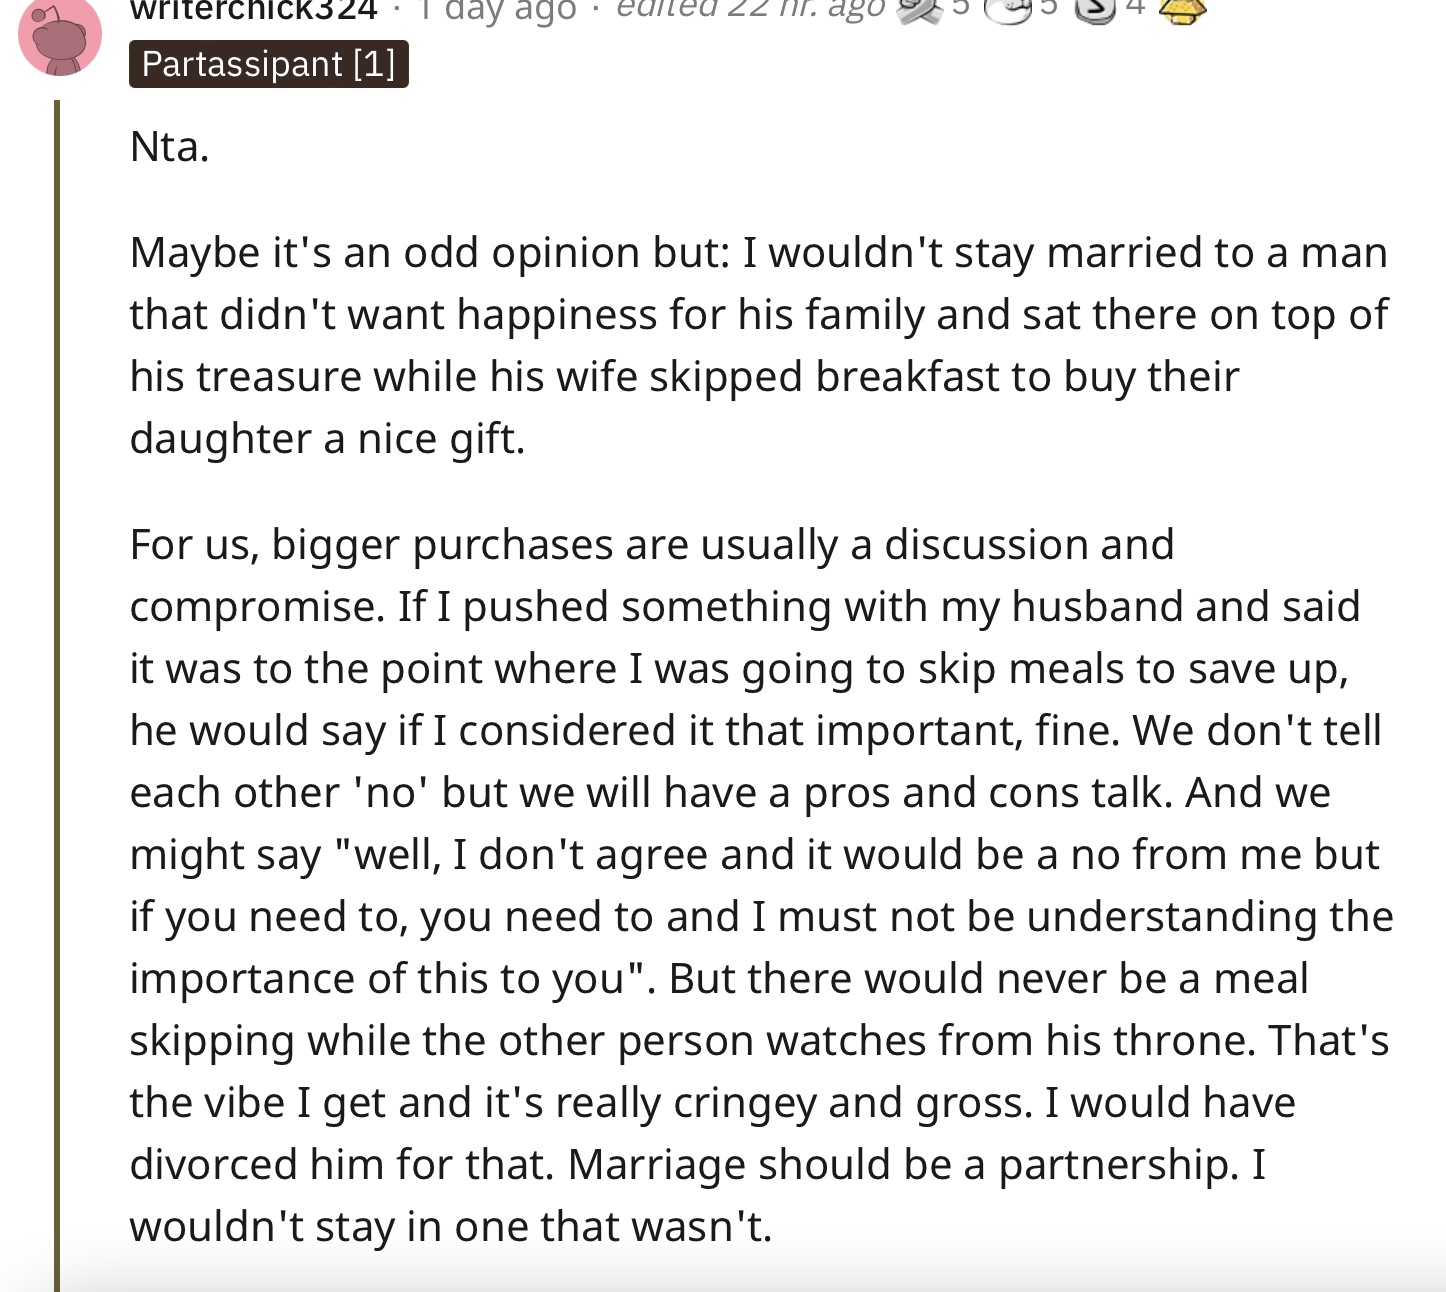Viewport: 1446px width, 1292px height.
Task: Open writerchick324's pink Snoo avatar
Action: coord(60,36)
